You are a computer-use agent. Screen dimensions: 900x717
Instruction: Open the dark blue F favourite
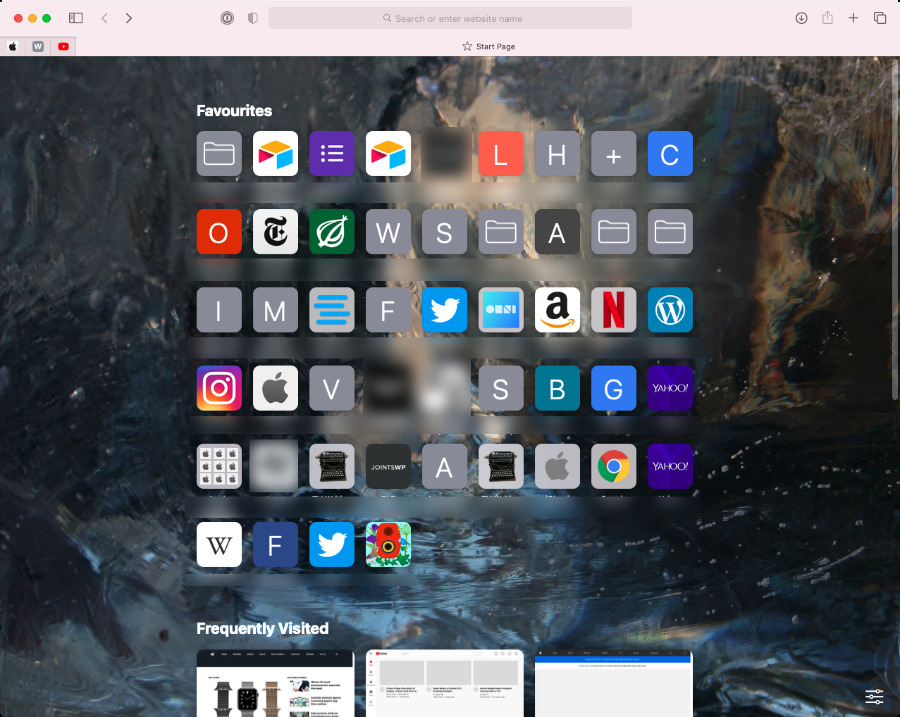[276, 544]
